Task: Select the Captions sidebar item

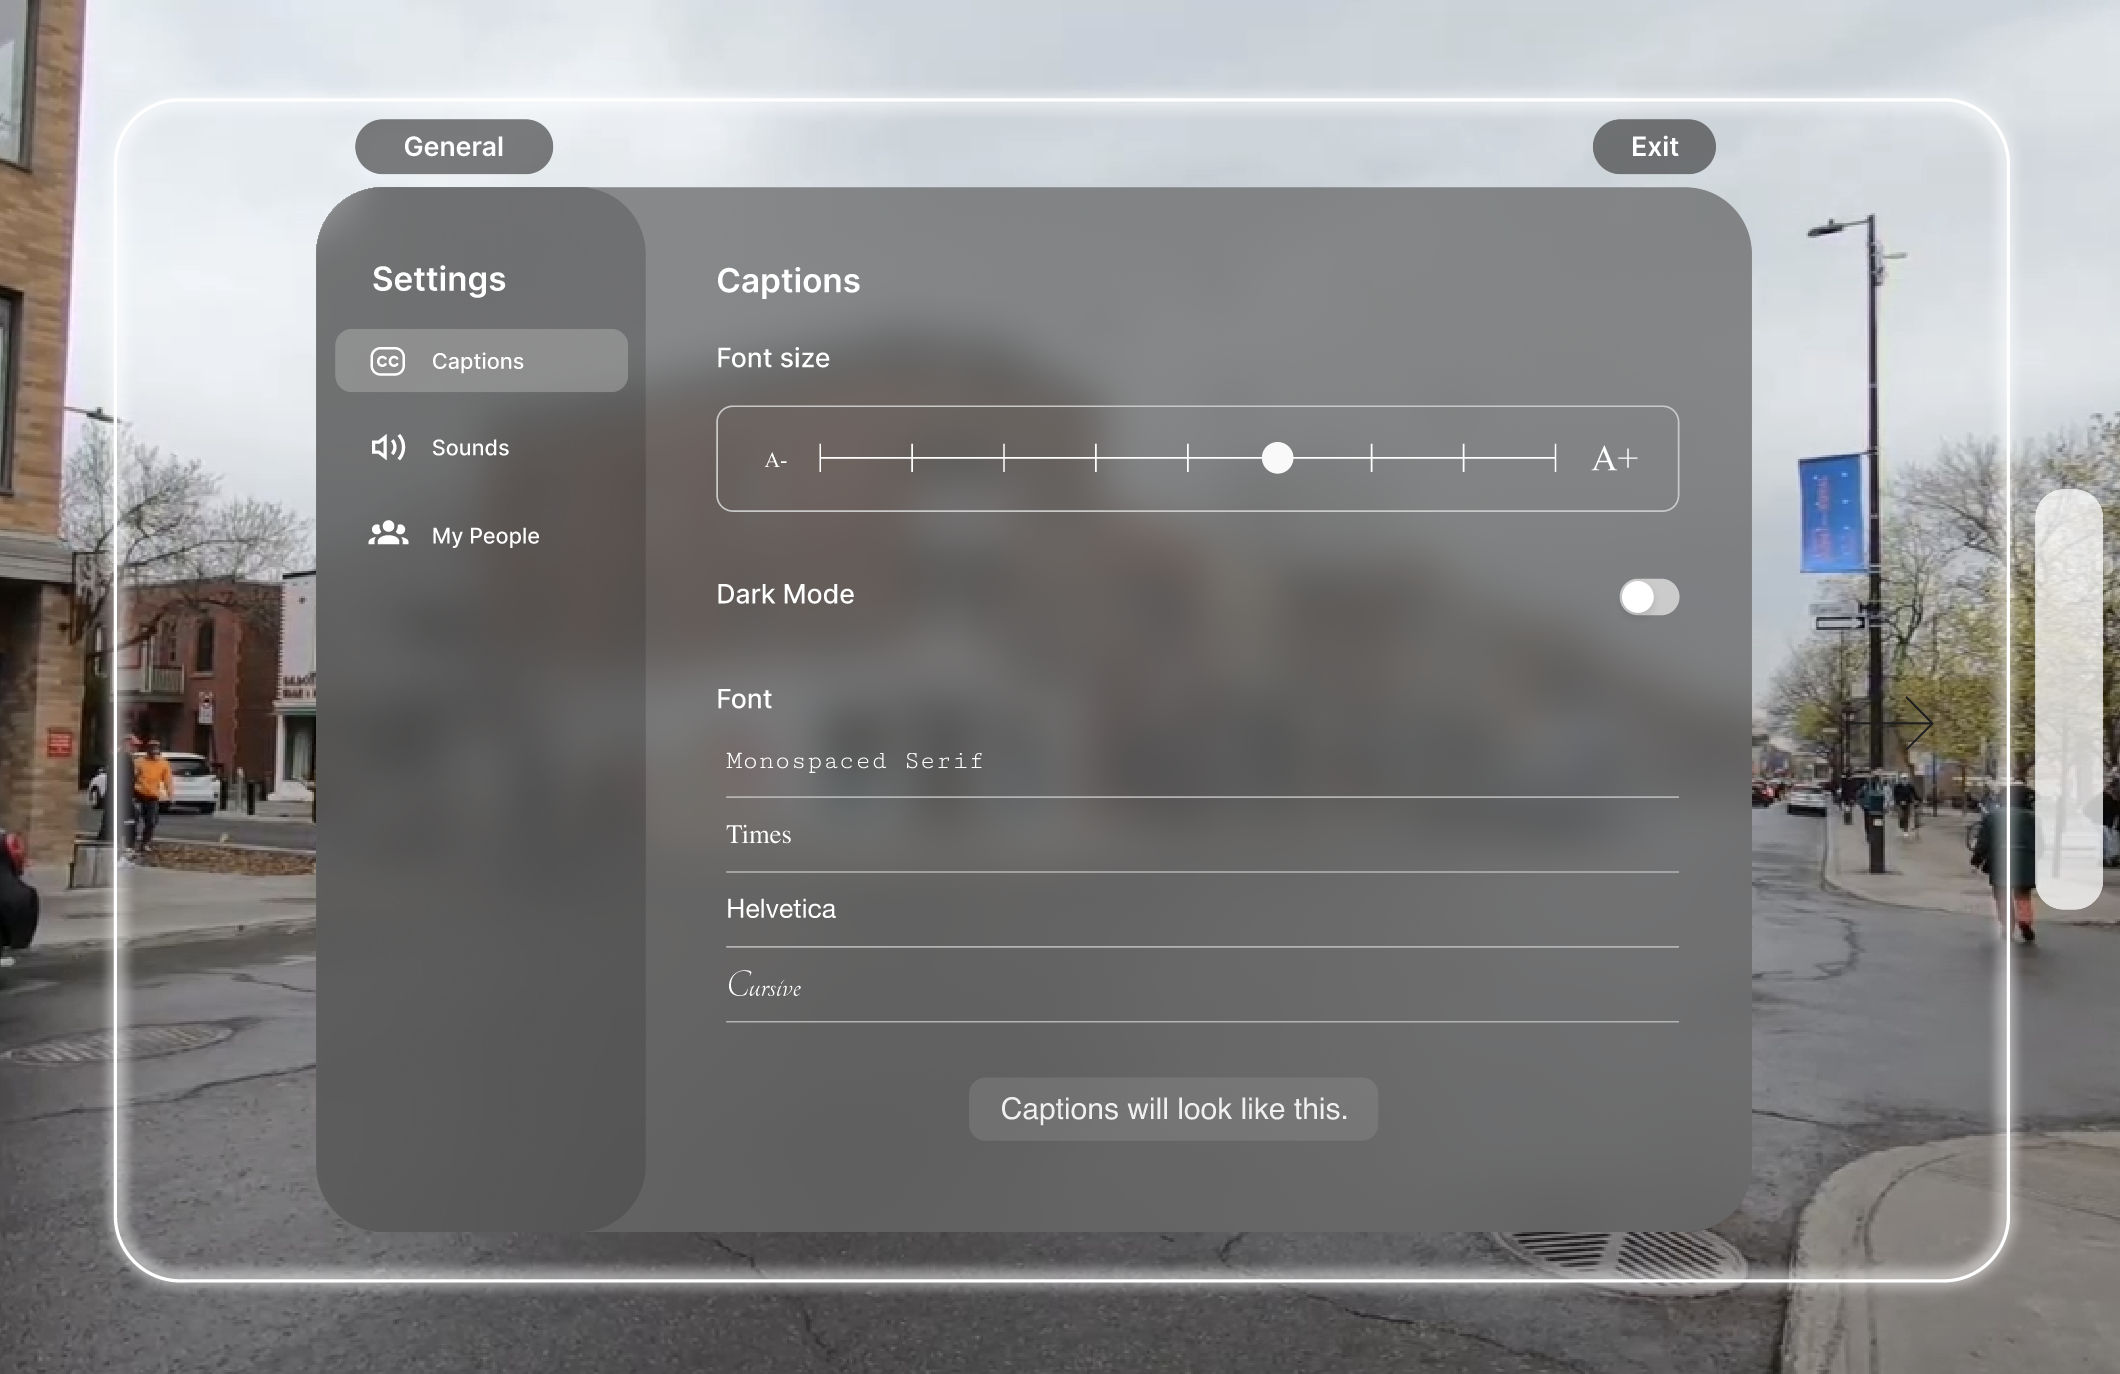Action: coord(480,361)
